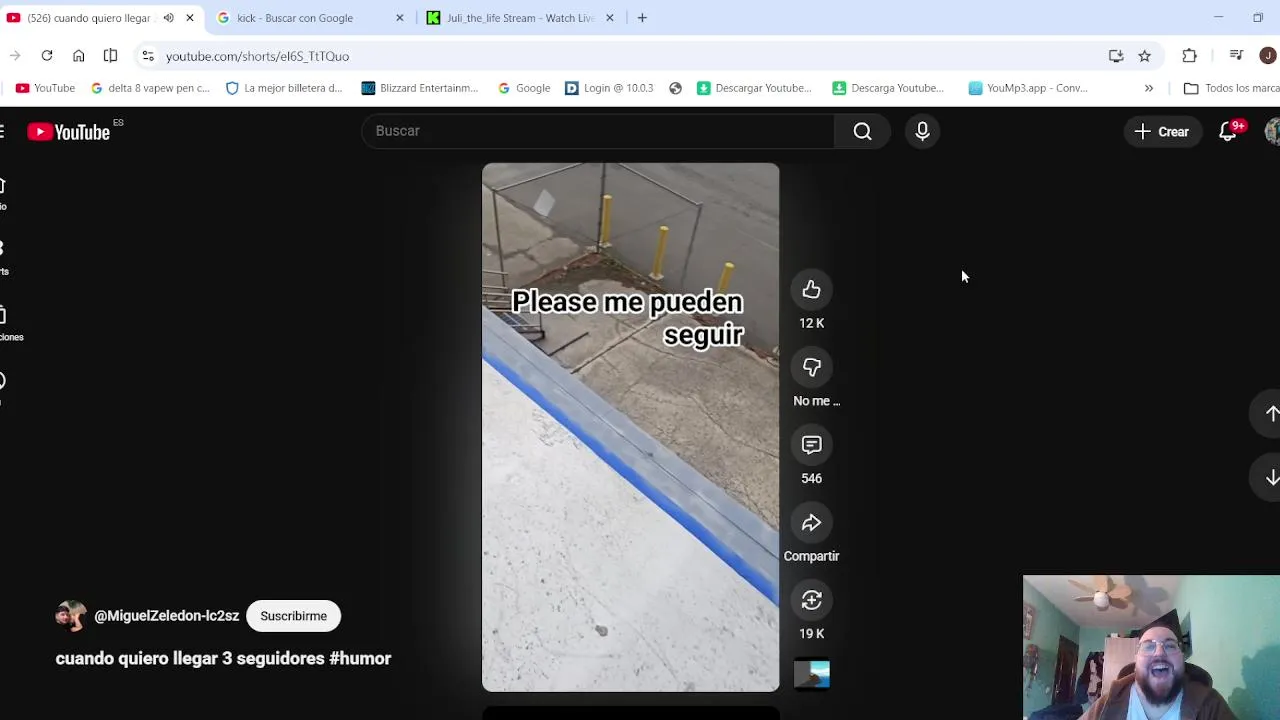Open Descarga Youtube... bookmark
Image resolution: width=1280 pixels, height=720 pixels.
889,88
